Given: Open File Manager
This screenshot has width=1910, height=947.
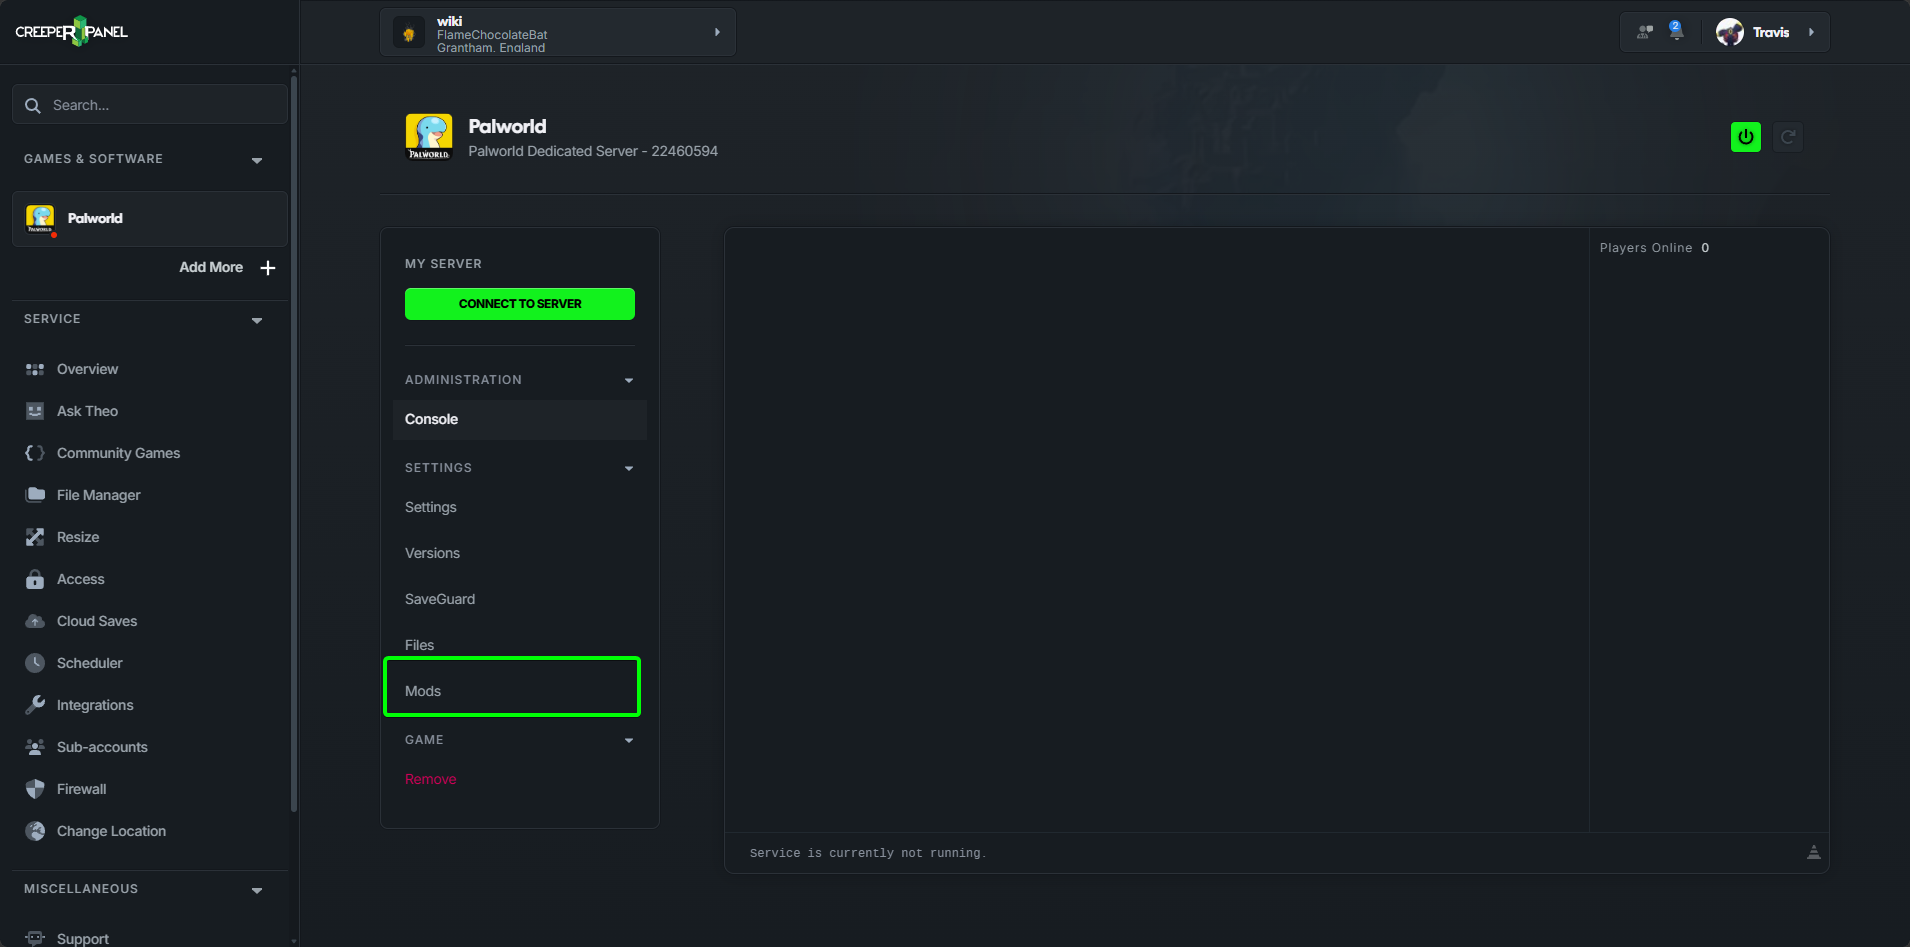Looking at the screenshot, I should [x=98, y=495].
